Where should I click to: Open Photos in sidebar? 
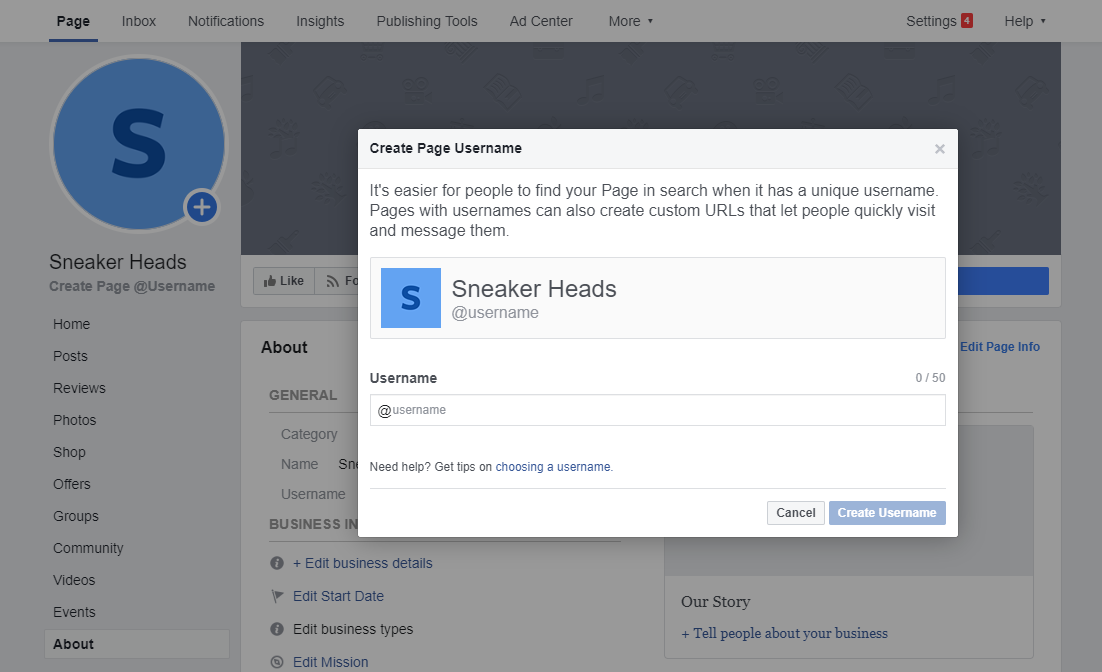pyautogui.click(x=74, y=420)
